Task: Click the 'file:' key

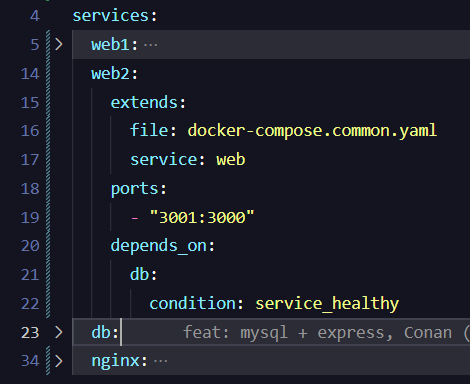Action: 153,130
